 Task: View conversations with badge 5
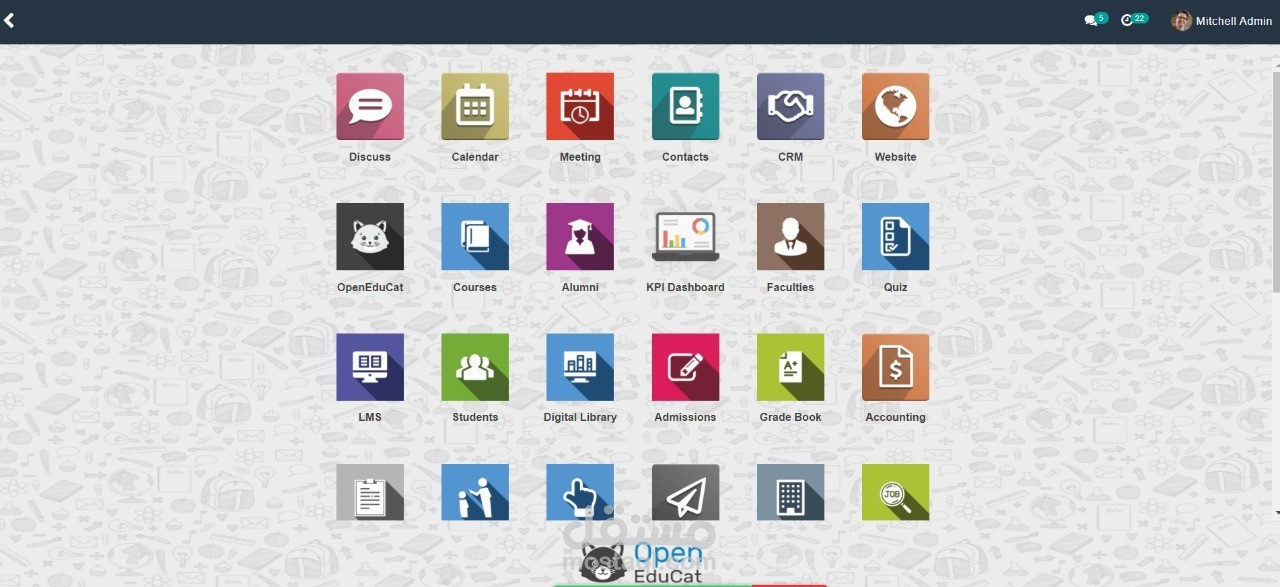pos(1095,20)
